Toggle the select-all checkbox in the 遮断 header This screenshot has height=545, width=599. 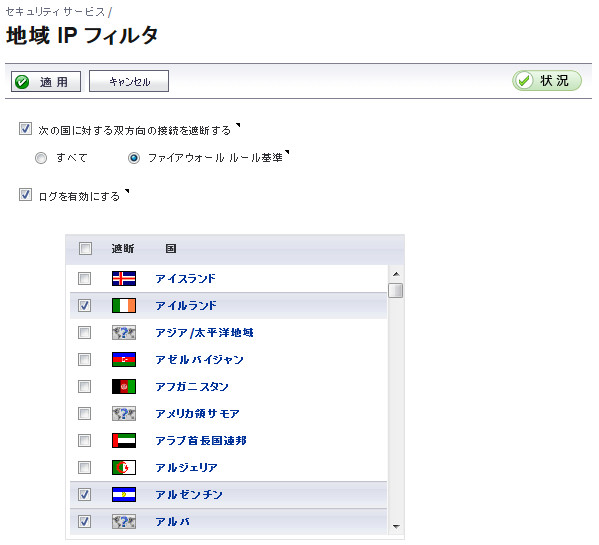(85, 249)
